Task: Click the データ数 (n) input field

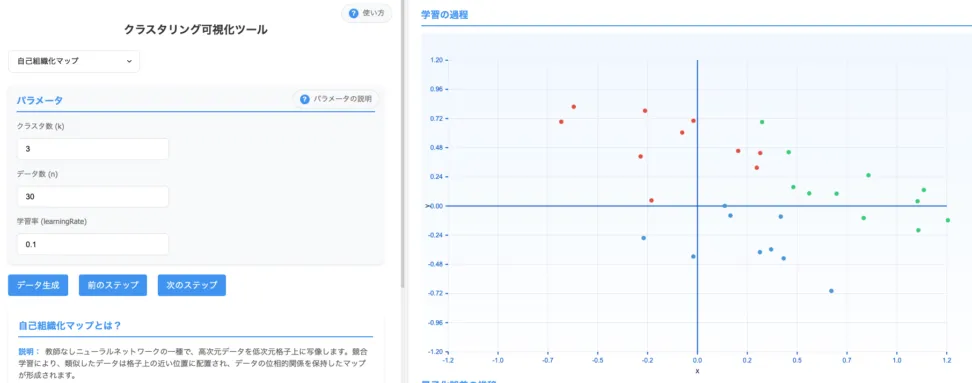Action: click(x=93, y=196)
